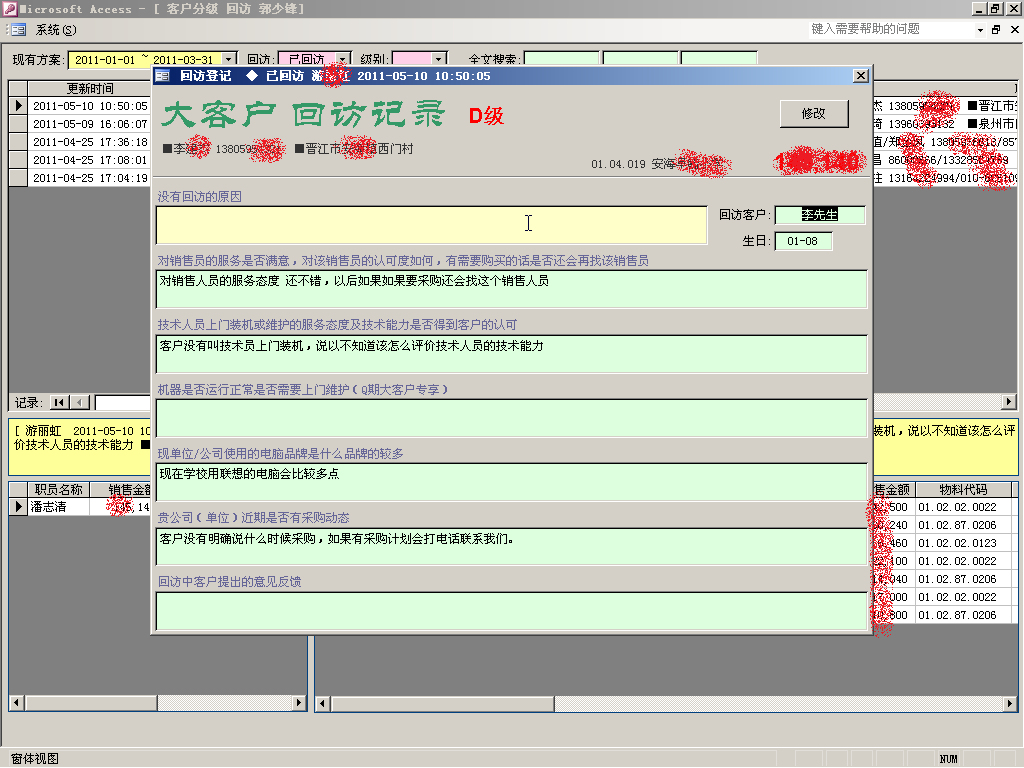Click the Access form icon beside 系统 menu
The height and width of the screenshot is (768, 1024).
18,30
